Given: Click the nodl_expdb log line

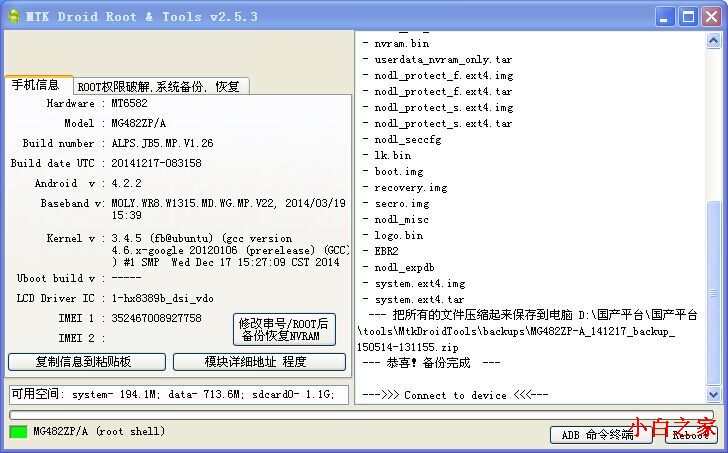Looking at the screenshot, I should [x=398, y=267].
